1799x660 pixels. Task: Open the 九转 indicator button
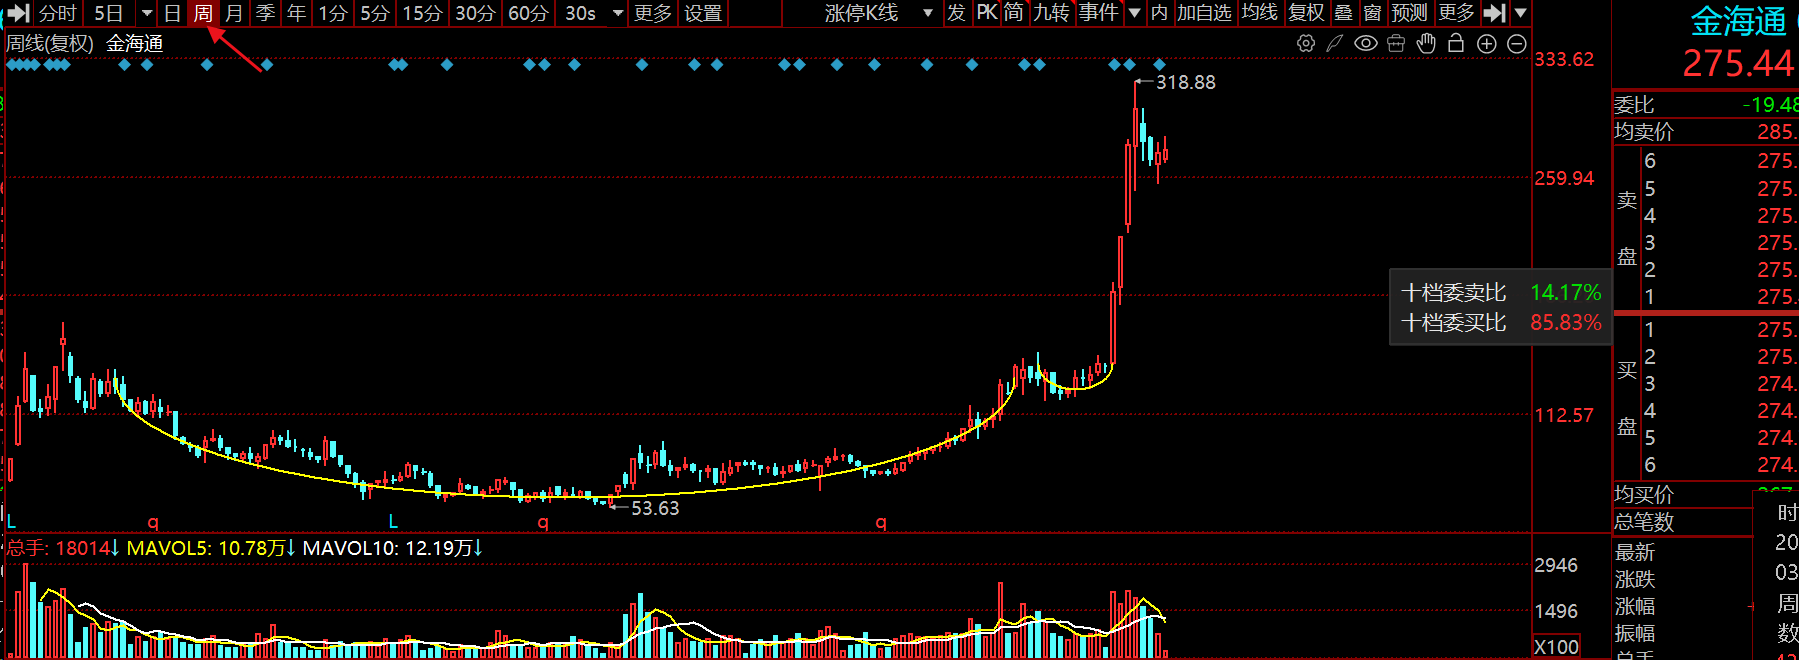[1051, 13]
